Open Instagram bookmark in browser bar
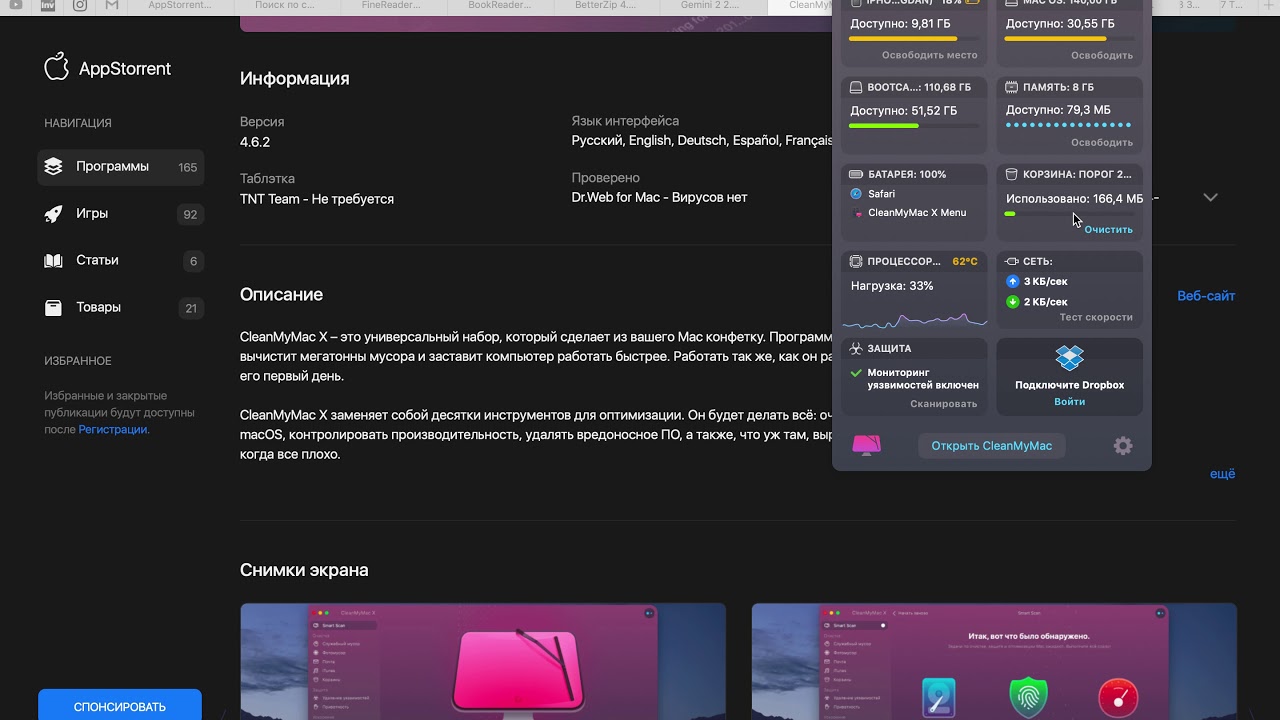 pos(80,6)
